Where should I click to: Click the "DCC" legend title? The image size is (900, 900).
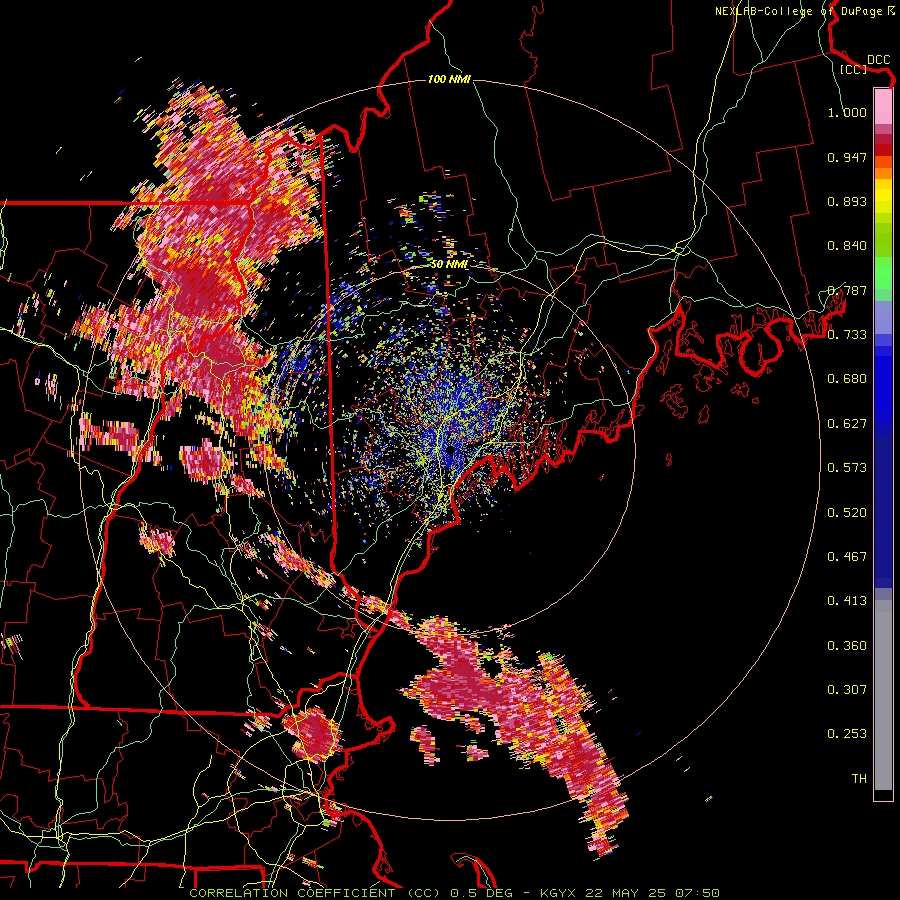[x=878, y=60]
